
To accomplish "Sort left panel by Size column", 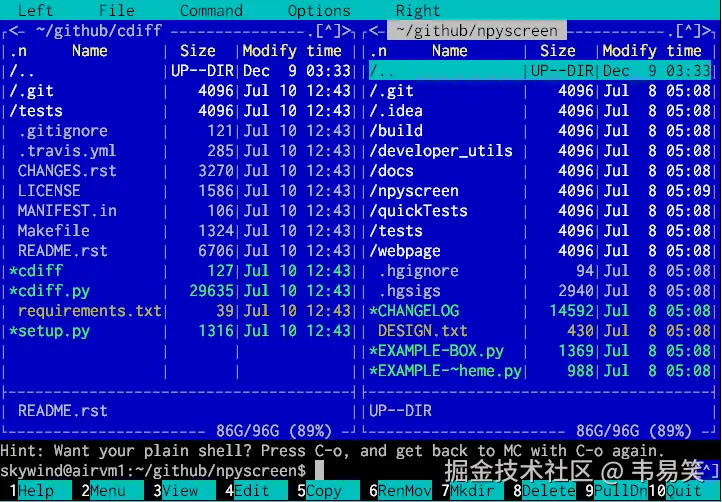I will click(x=198, y=51).
